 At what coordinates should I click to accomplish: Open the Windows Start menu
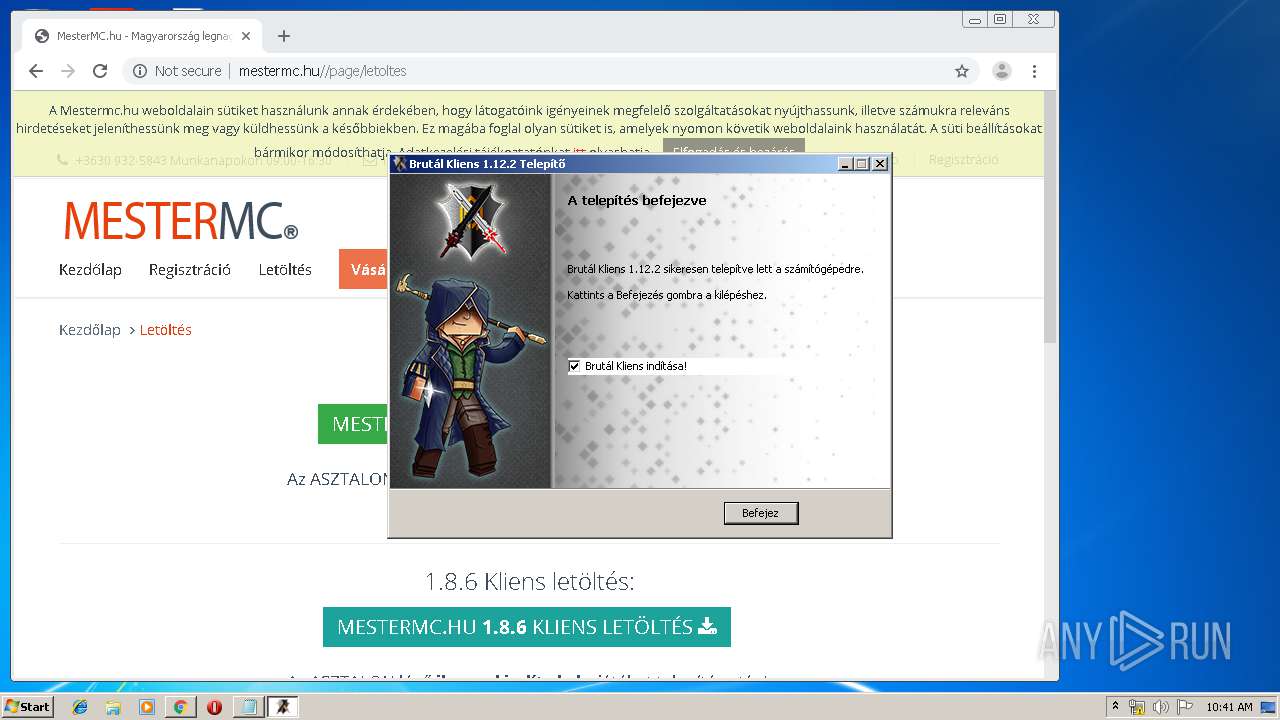[x=27, y=706]
